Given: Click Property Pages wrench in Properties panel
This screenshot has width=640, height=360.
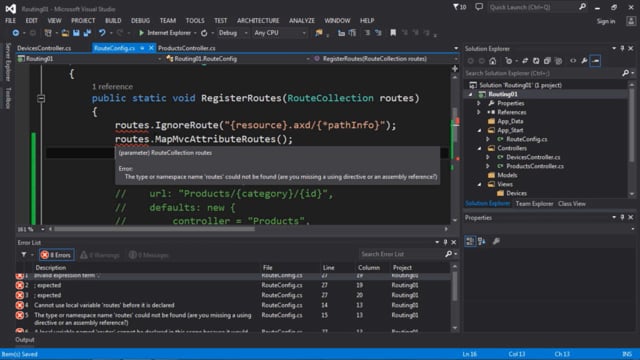Looking at the screenshot, I should point(496,241).
